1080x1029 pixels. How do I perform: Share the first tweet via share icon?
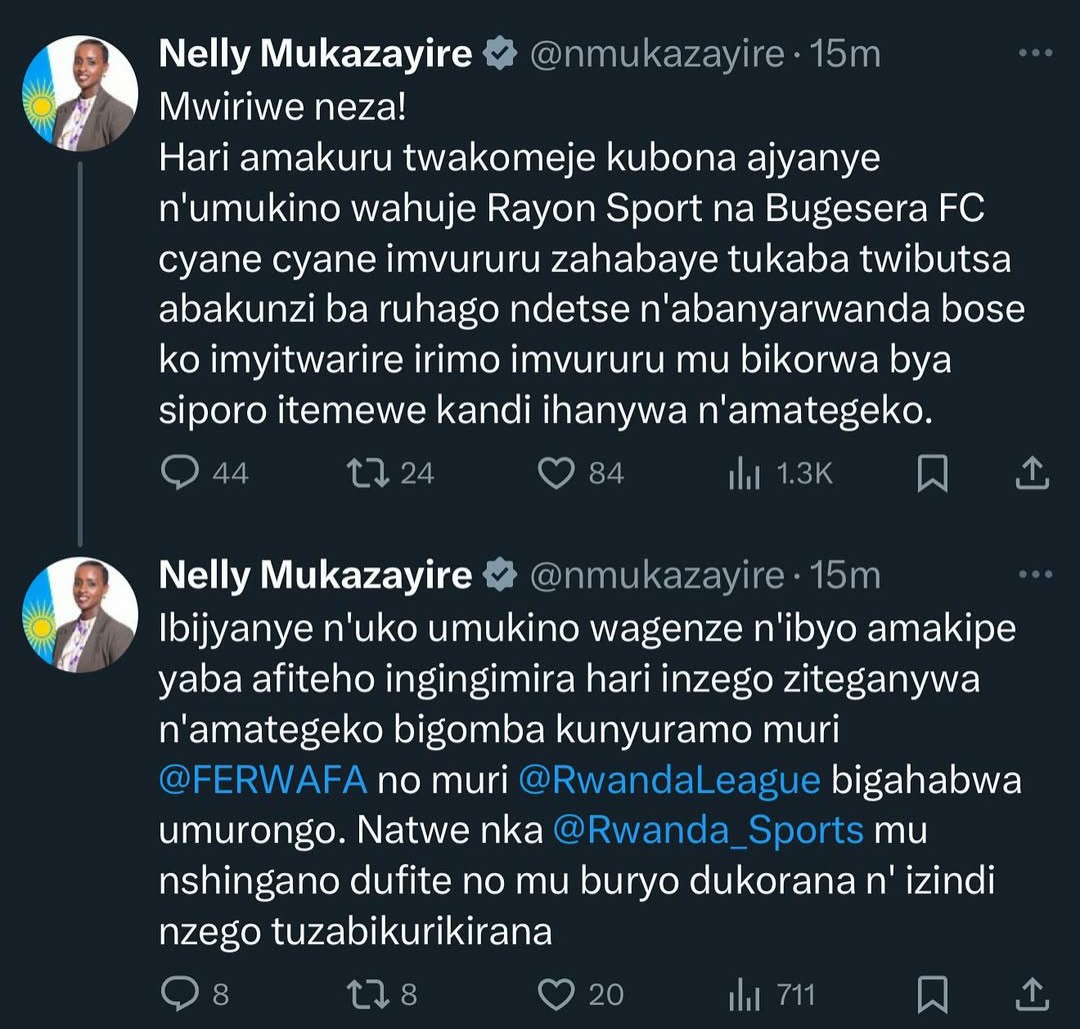click(1031, 473)
